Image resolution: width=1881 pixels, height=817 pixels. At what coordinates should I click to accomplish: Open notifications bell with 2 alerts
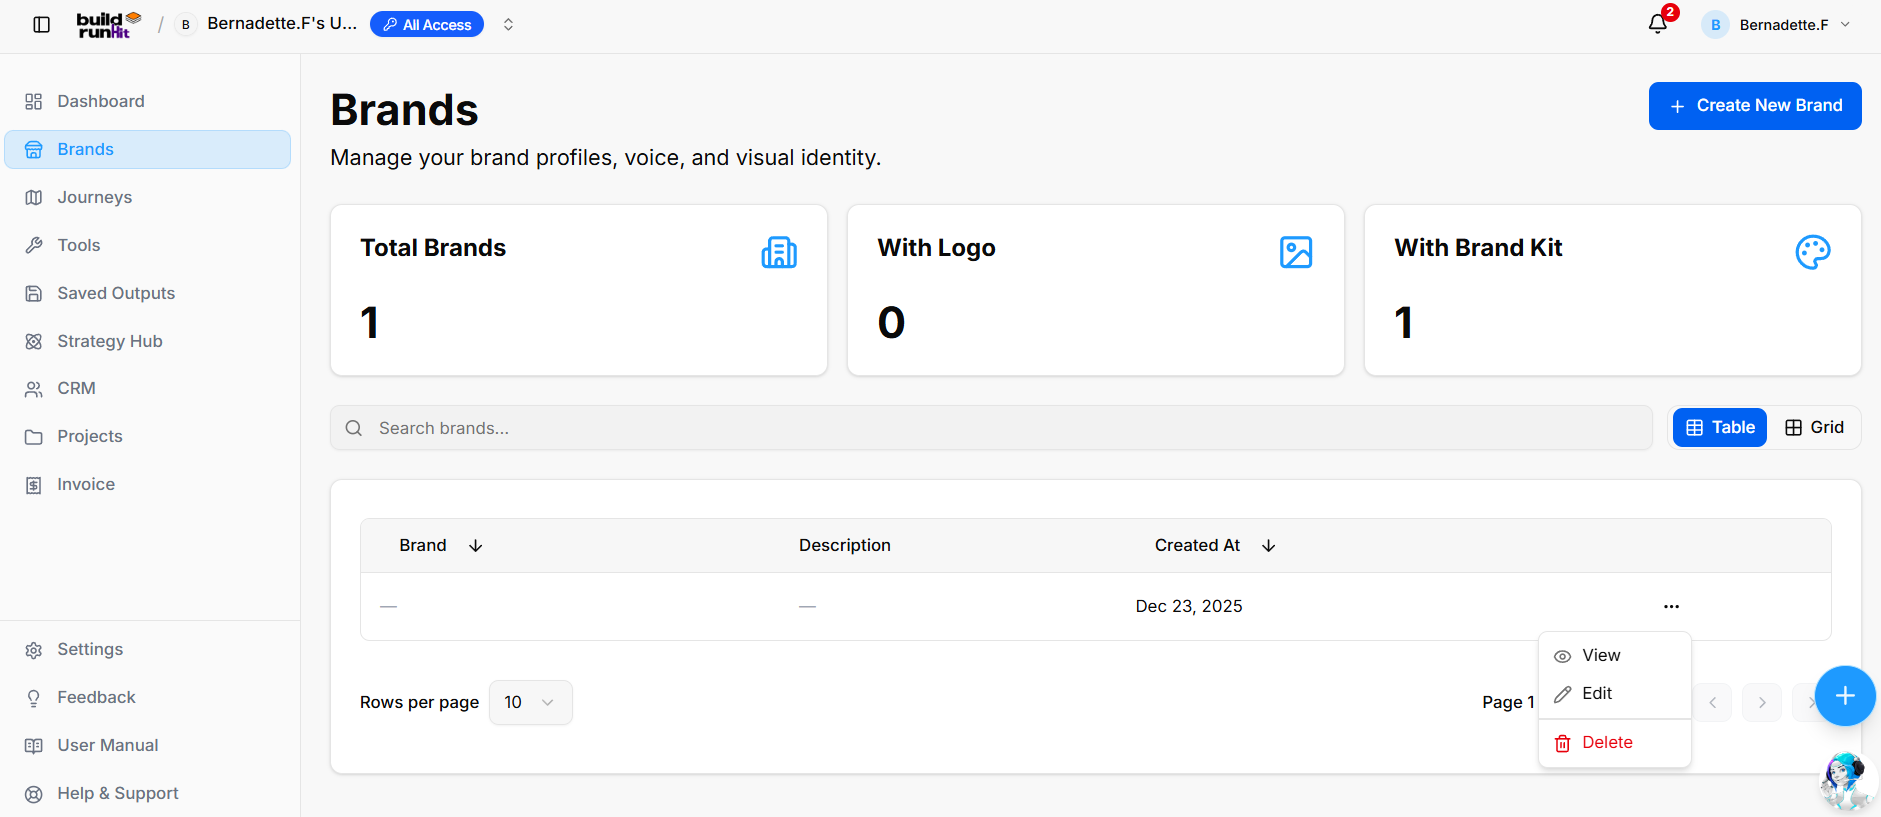1658,24
